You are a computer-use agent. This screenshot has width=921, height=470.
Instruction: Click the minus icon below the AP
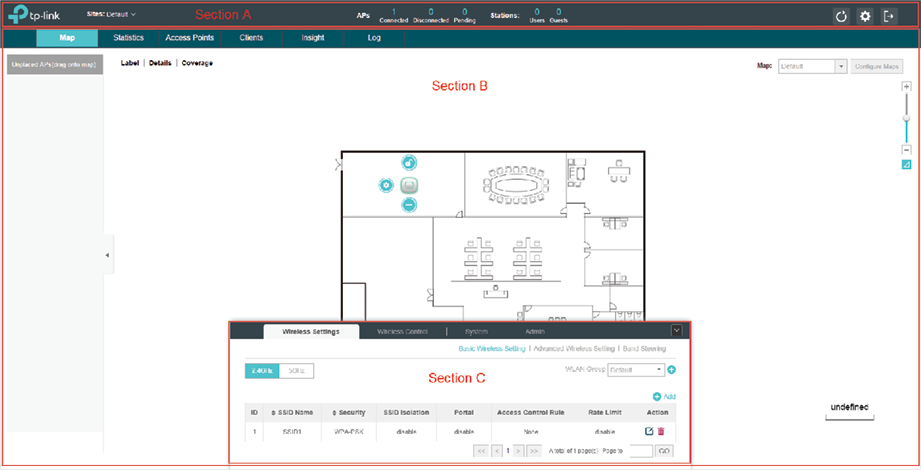click(x=409, y=205)
